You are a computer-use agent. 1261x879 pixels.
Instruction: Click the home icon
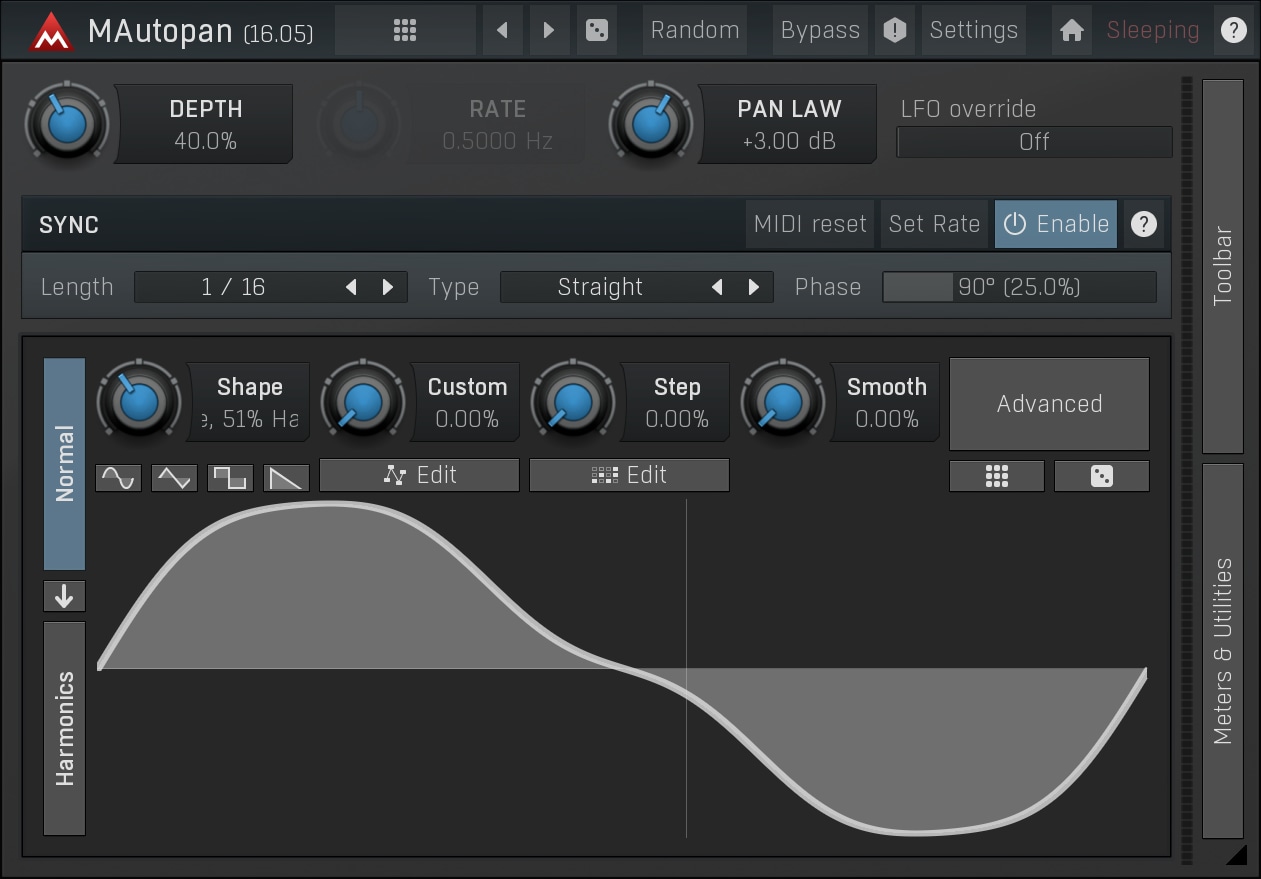click(1071, 30)
